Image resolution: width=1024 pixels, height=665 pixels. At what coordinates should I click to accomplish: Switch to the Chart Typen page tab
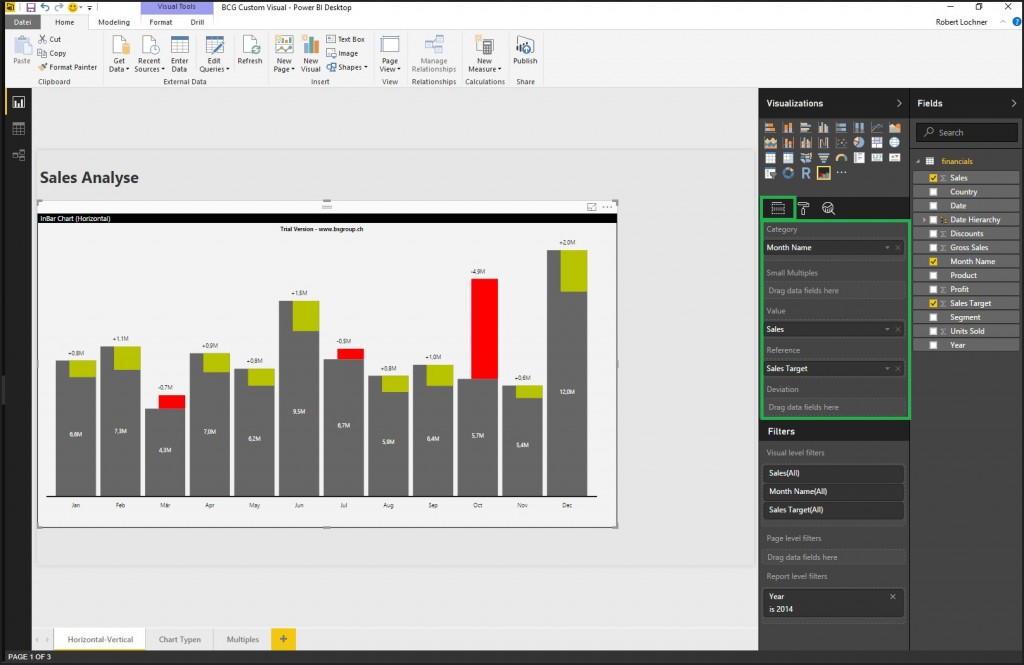(180, 639)
